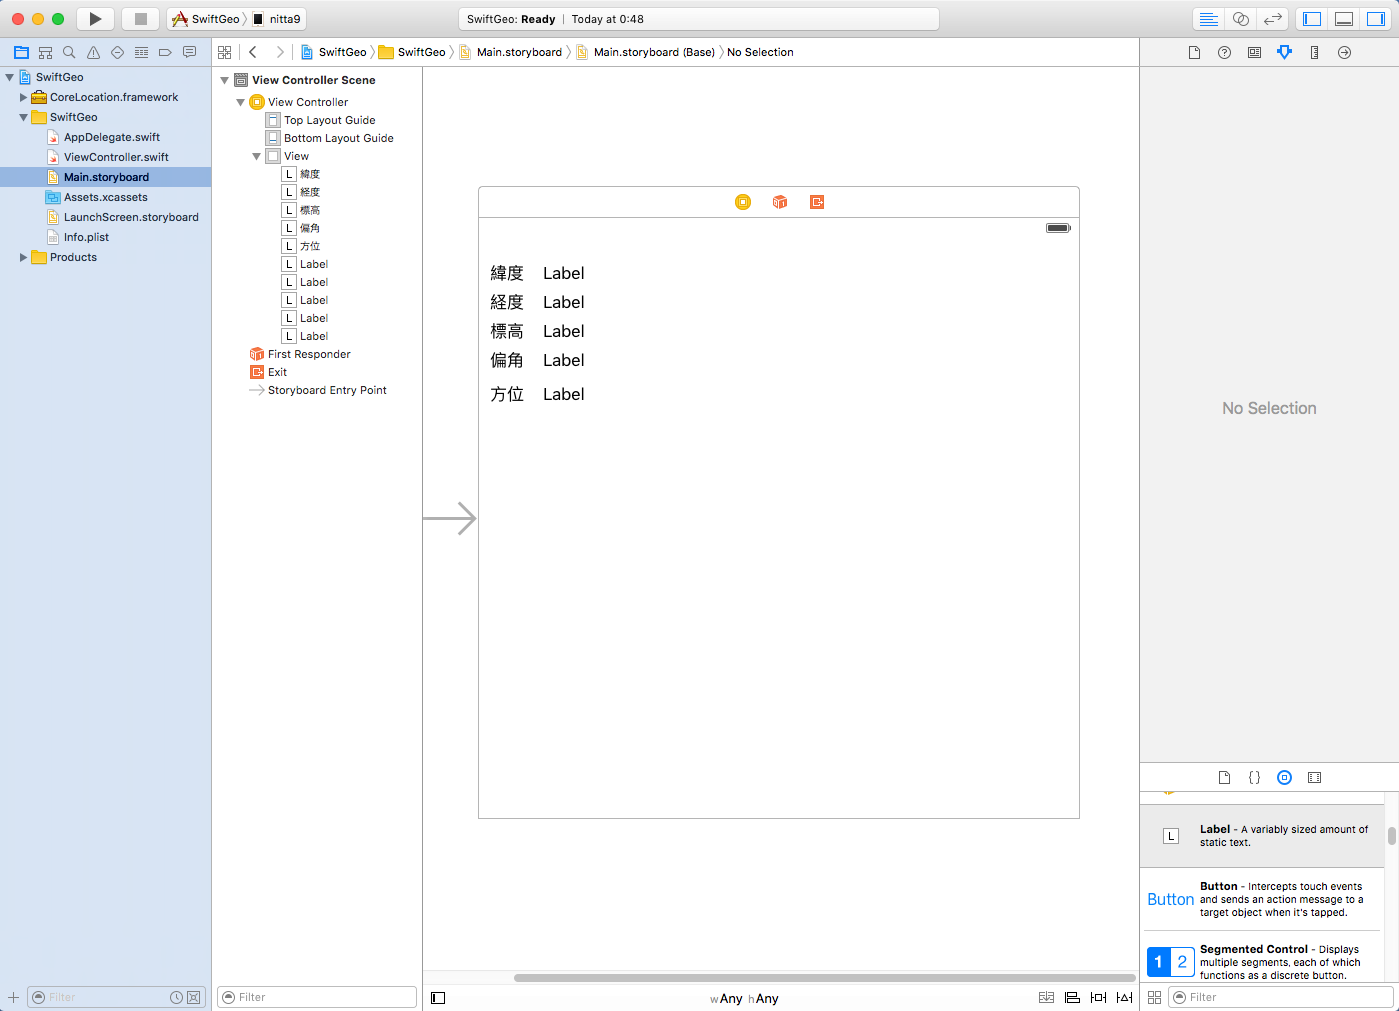Click the Stop button in toolbar
Viewport: 1399px width, 1011px height.
141,19
